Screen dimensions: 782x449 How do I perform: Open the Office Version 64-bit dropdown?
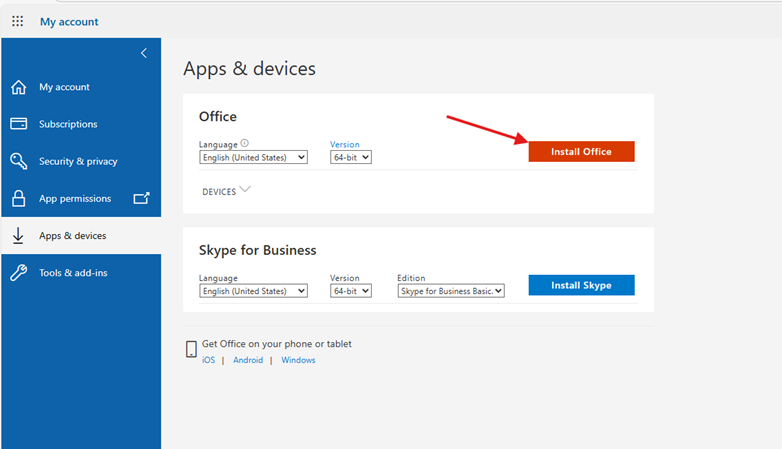coord(350,157)
